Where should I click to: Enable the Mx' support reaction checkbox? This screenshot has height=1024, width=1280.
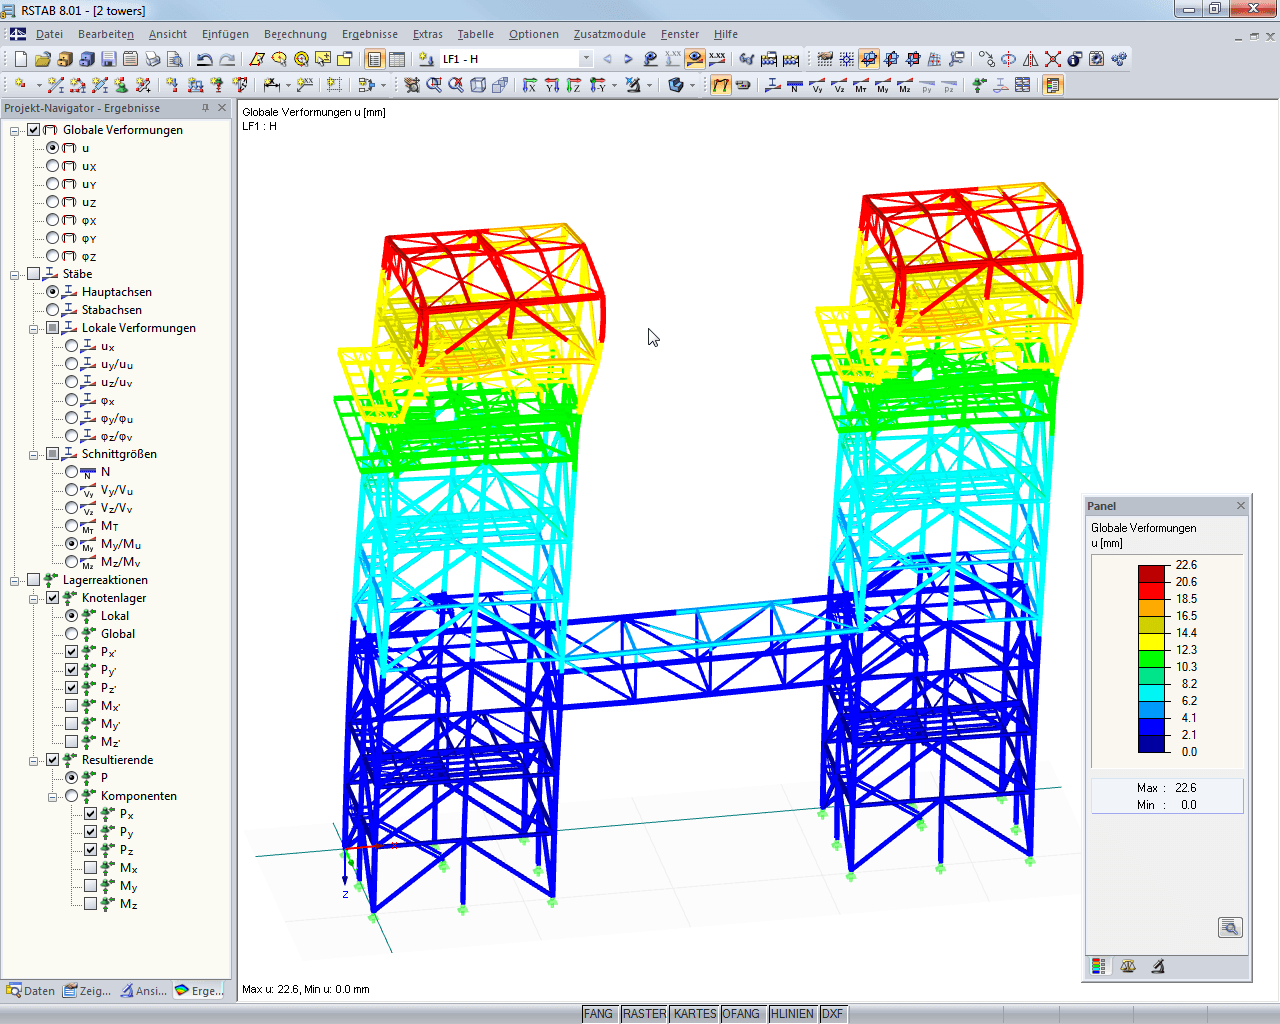(x=72, y=706)
